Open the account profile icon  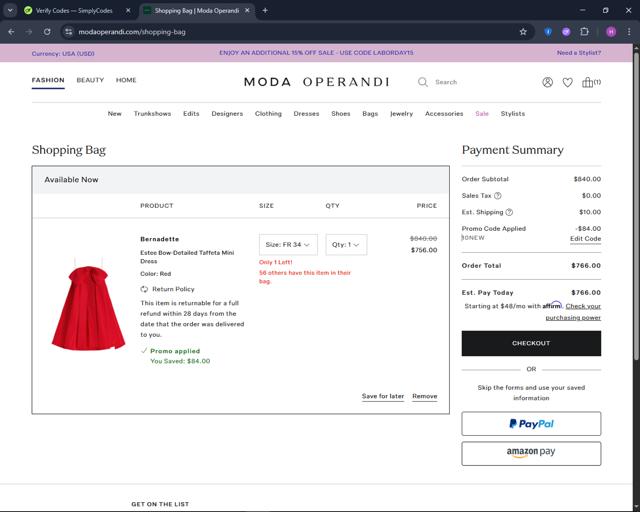click(x=547, y=82)
